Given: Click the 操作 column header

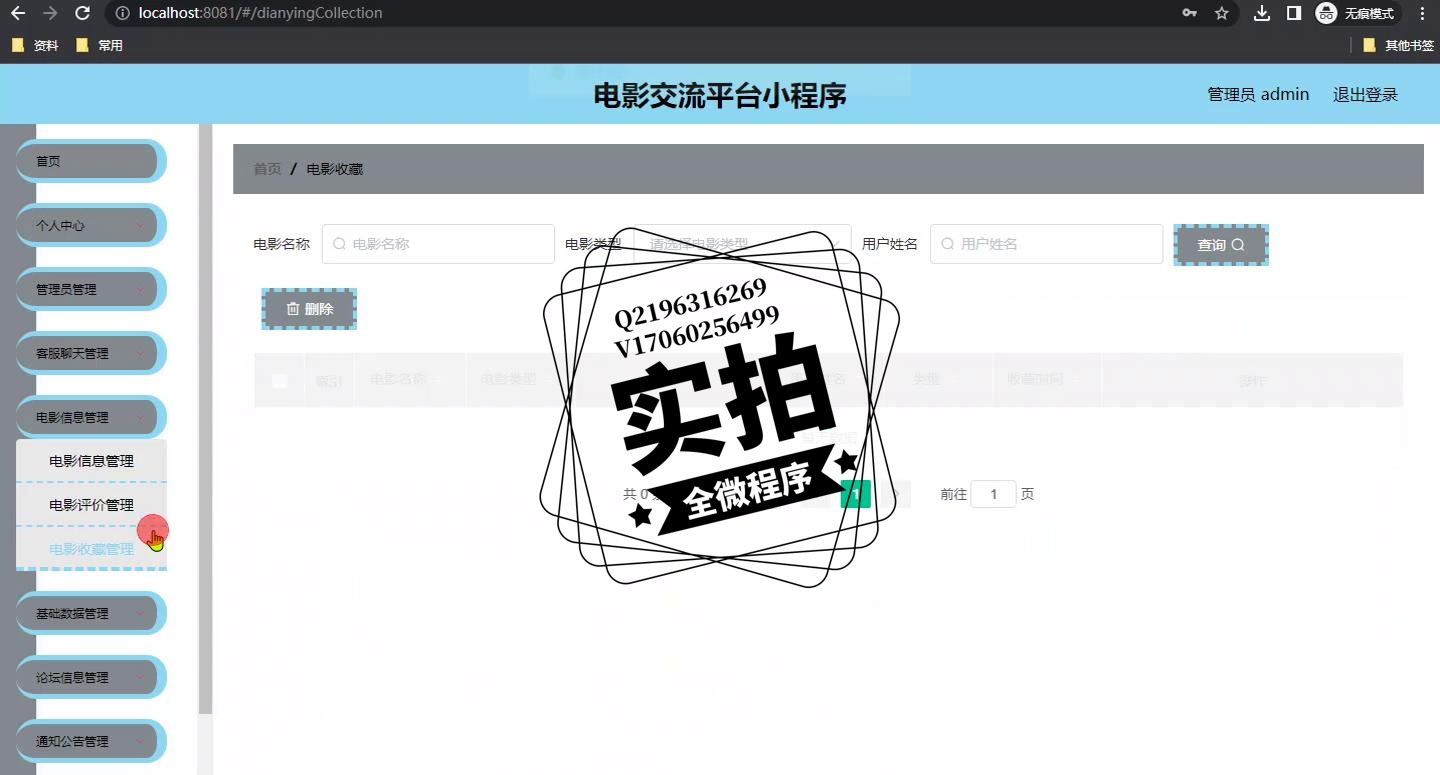Looking at the screenshot, I should pos(1252,380).
